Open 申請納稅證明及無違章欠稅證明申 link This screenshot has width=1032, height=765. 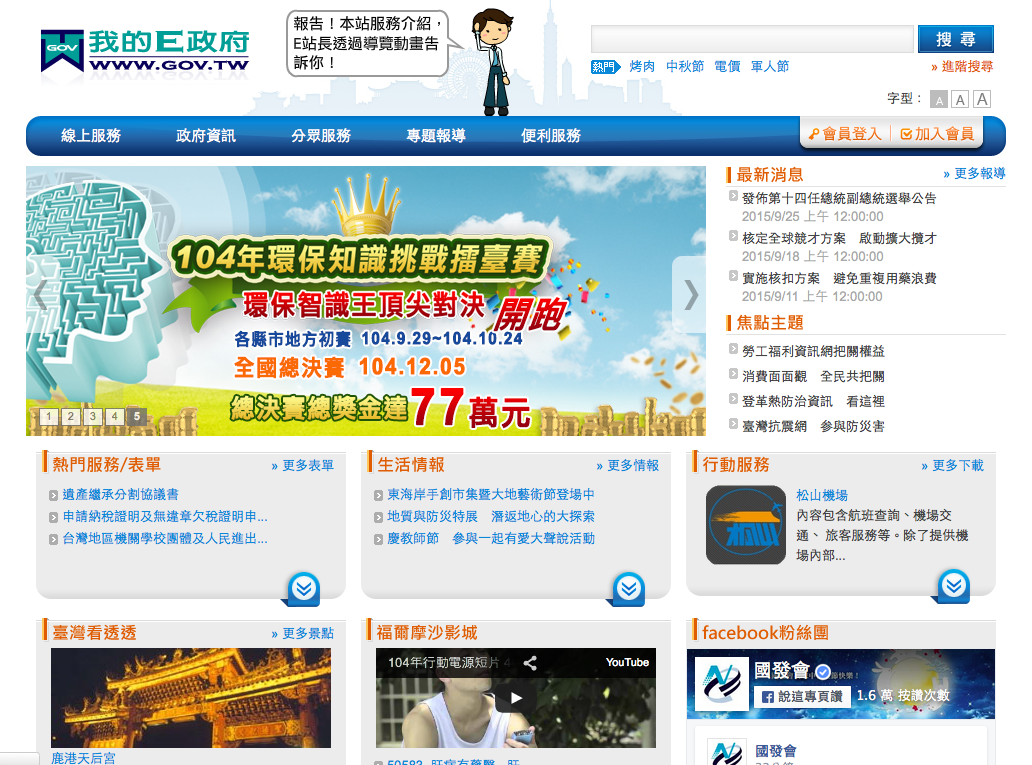click(165, 517)
